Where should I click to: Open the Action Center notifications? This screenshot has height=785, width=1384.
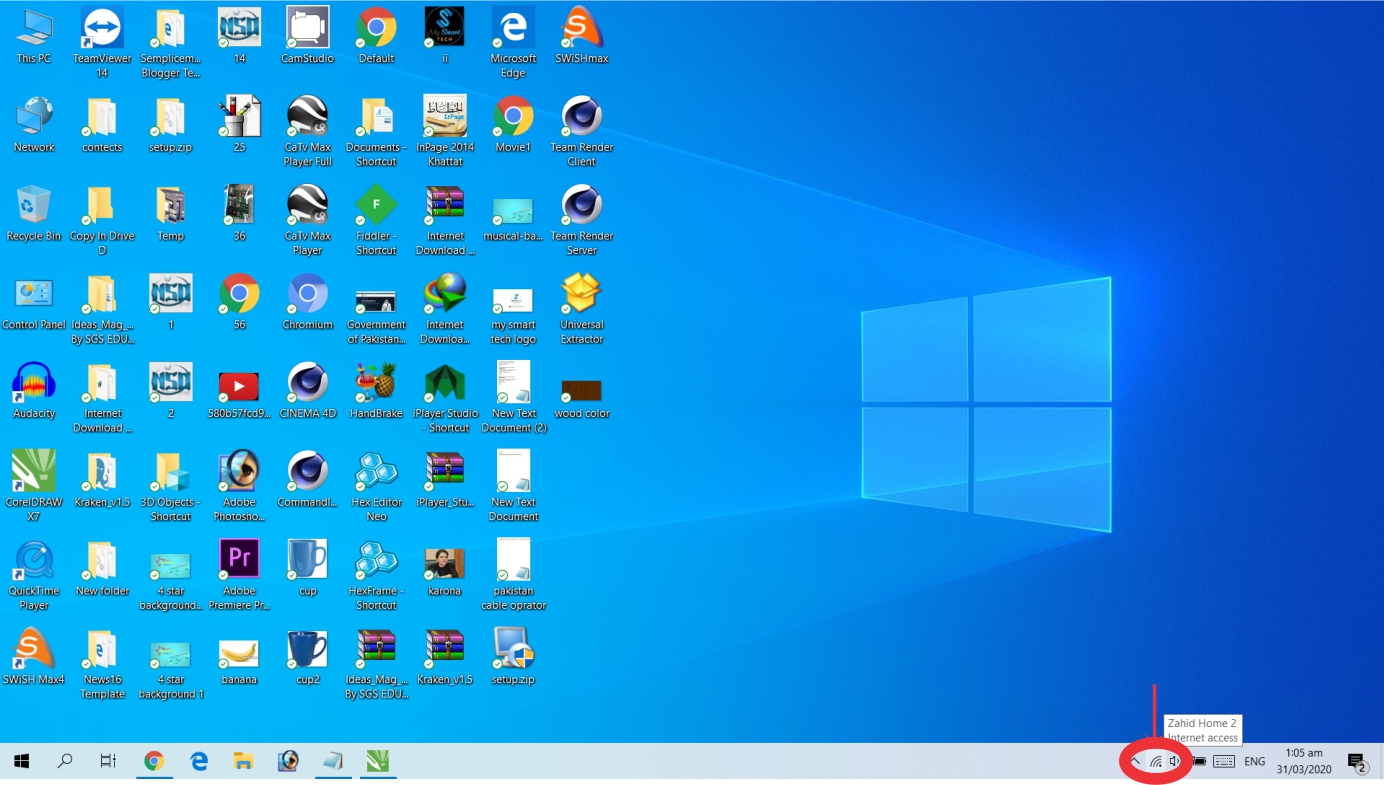pos(1357,762)
